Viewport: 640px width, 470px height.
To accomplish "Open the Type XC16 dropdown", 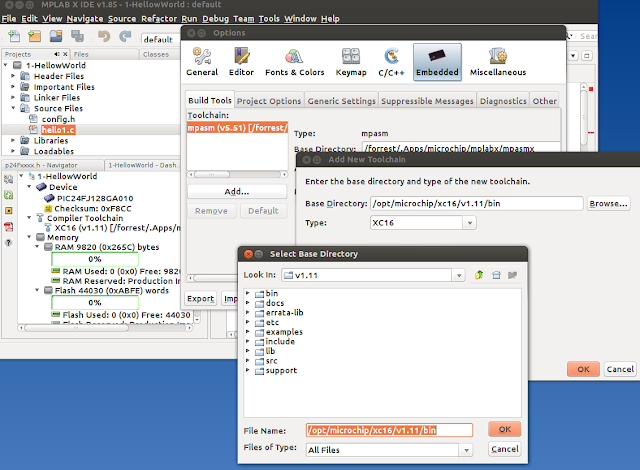I will pyautogui.click(x=470, y=223).
